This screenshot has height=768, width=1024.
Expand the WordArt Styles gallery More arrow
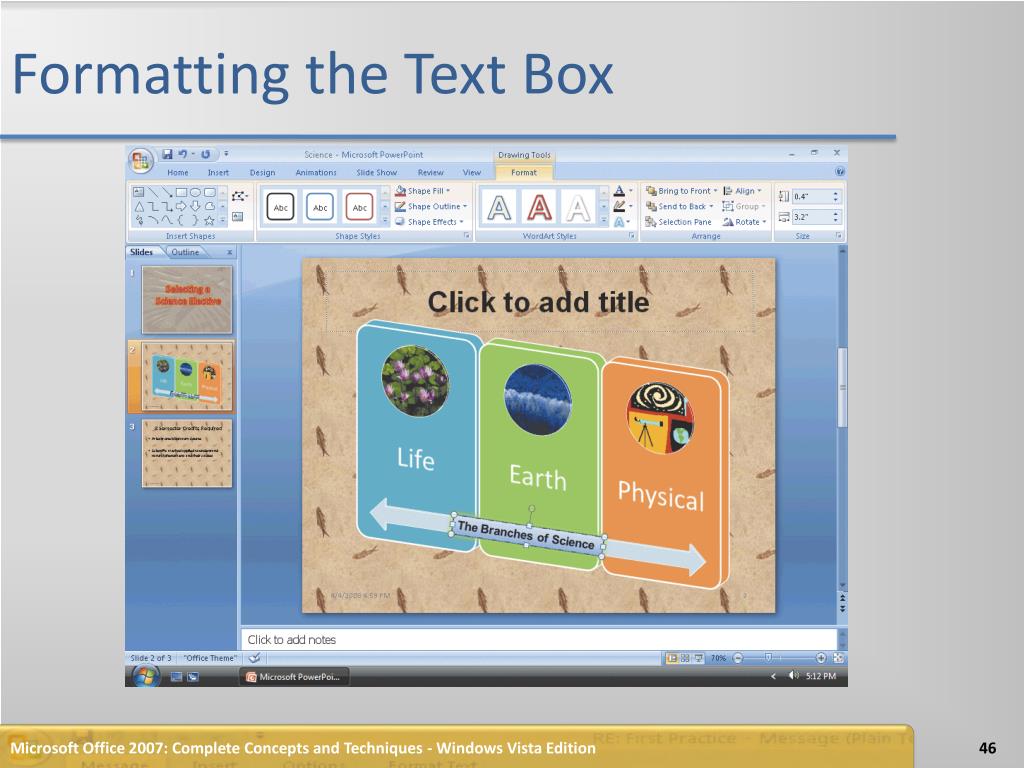click(x=604, y=221)
